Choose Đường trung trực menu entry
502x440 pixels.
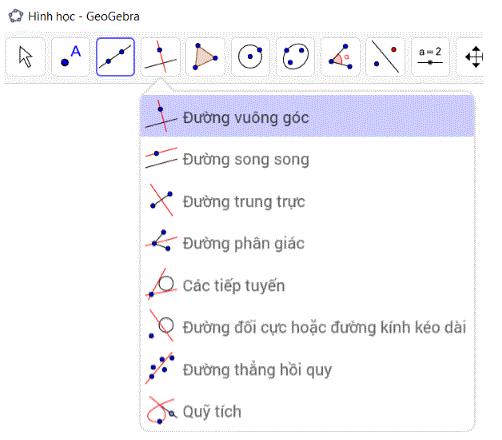click(307, 201)
